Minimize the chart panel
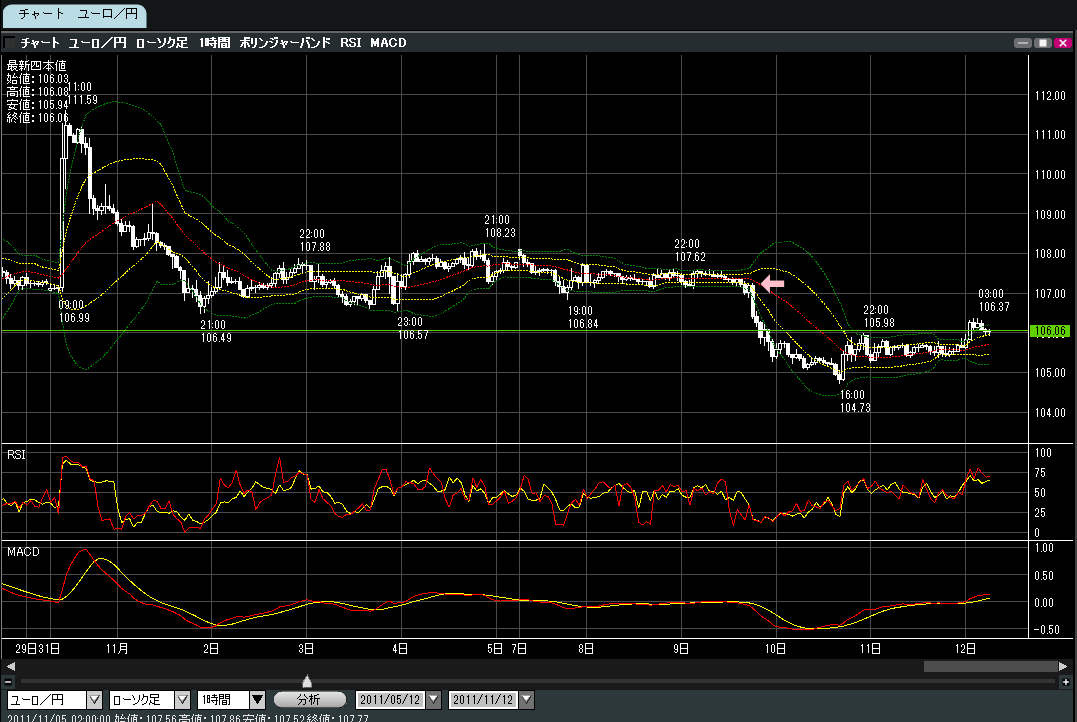 coord(1021,43)
